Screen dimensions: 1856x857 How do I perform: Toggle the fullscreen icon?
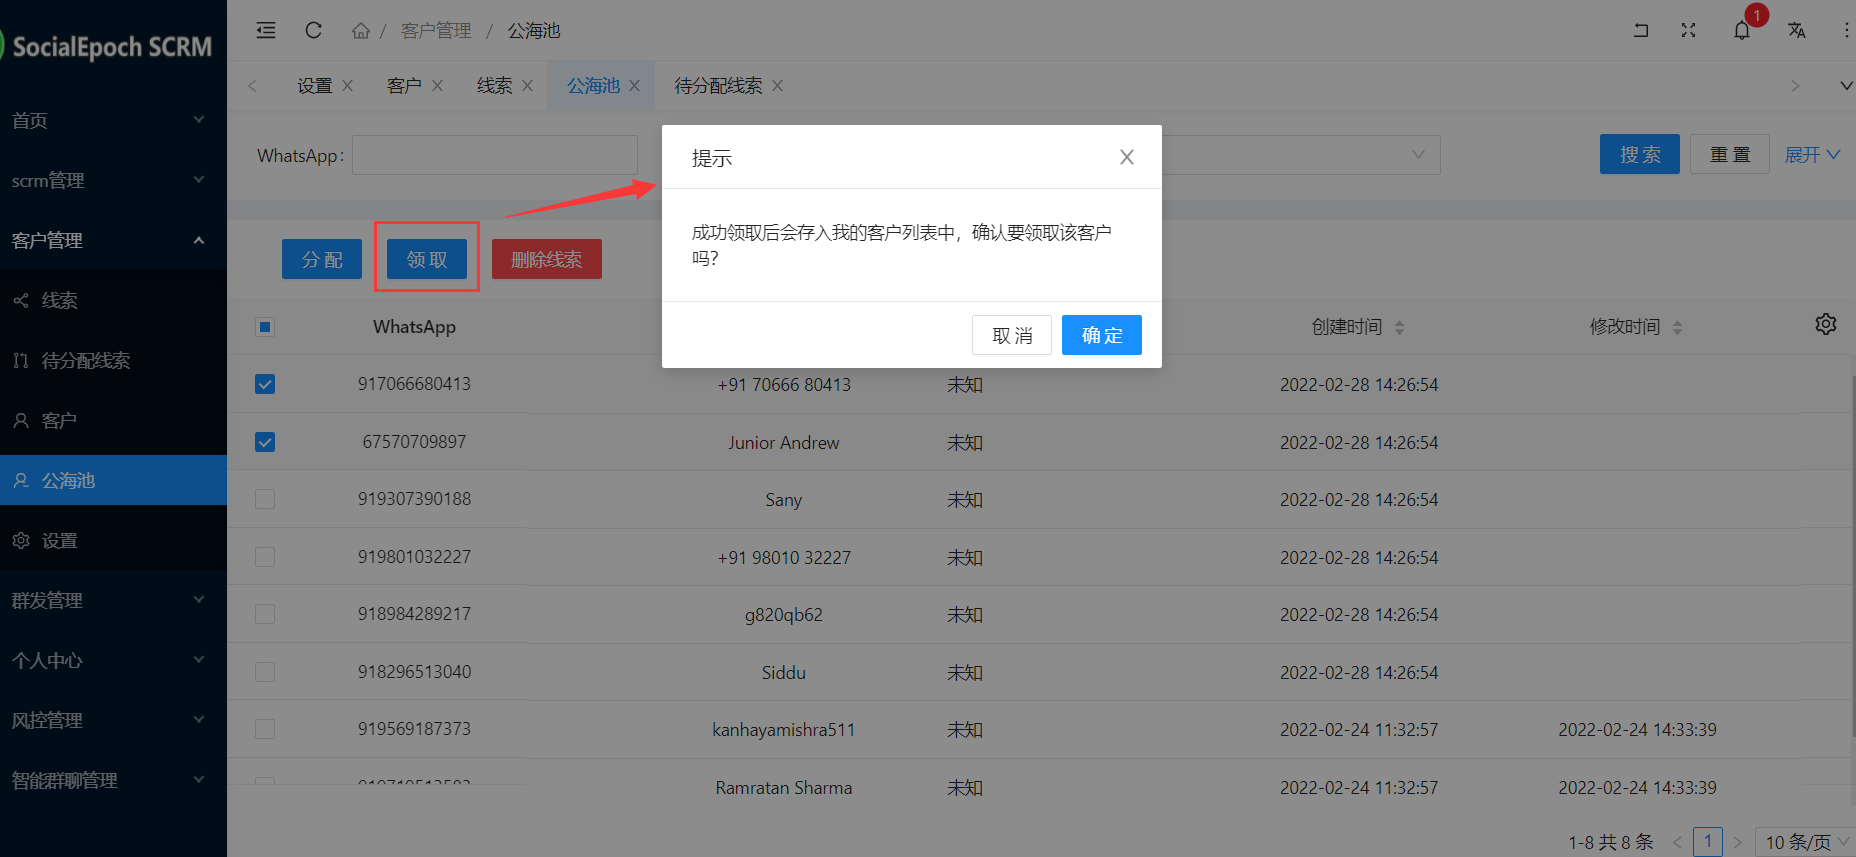pos(1689,30)
